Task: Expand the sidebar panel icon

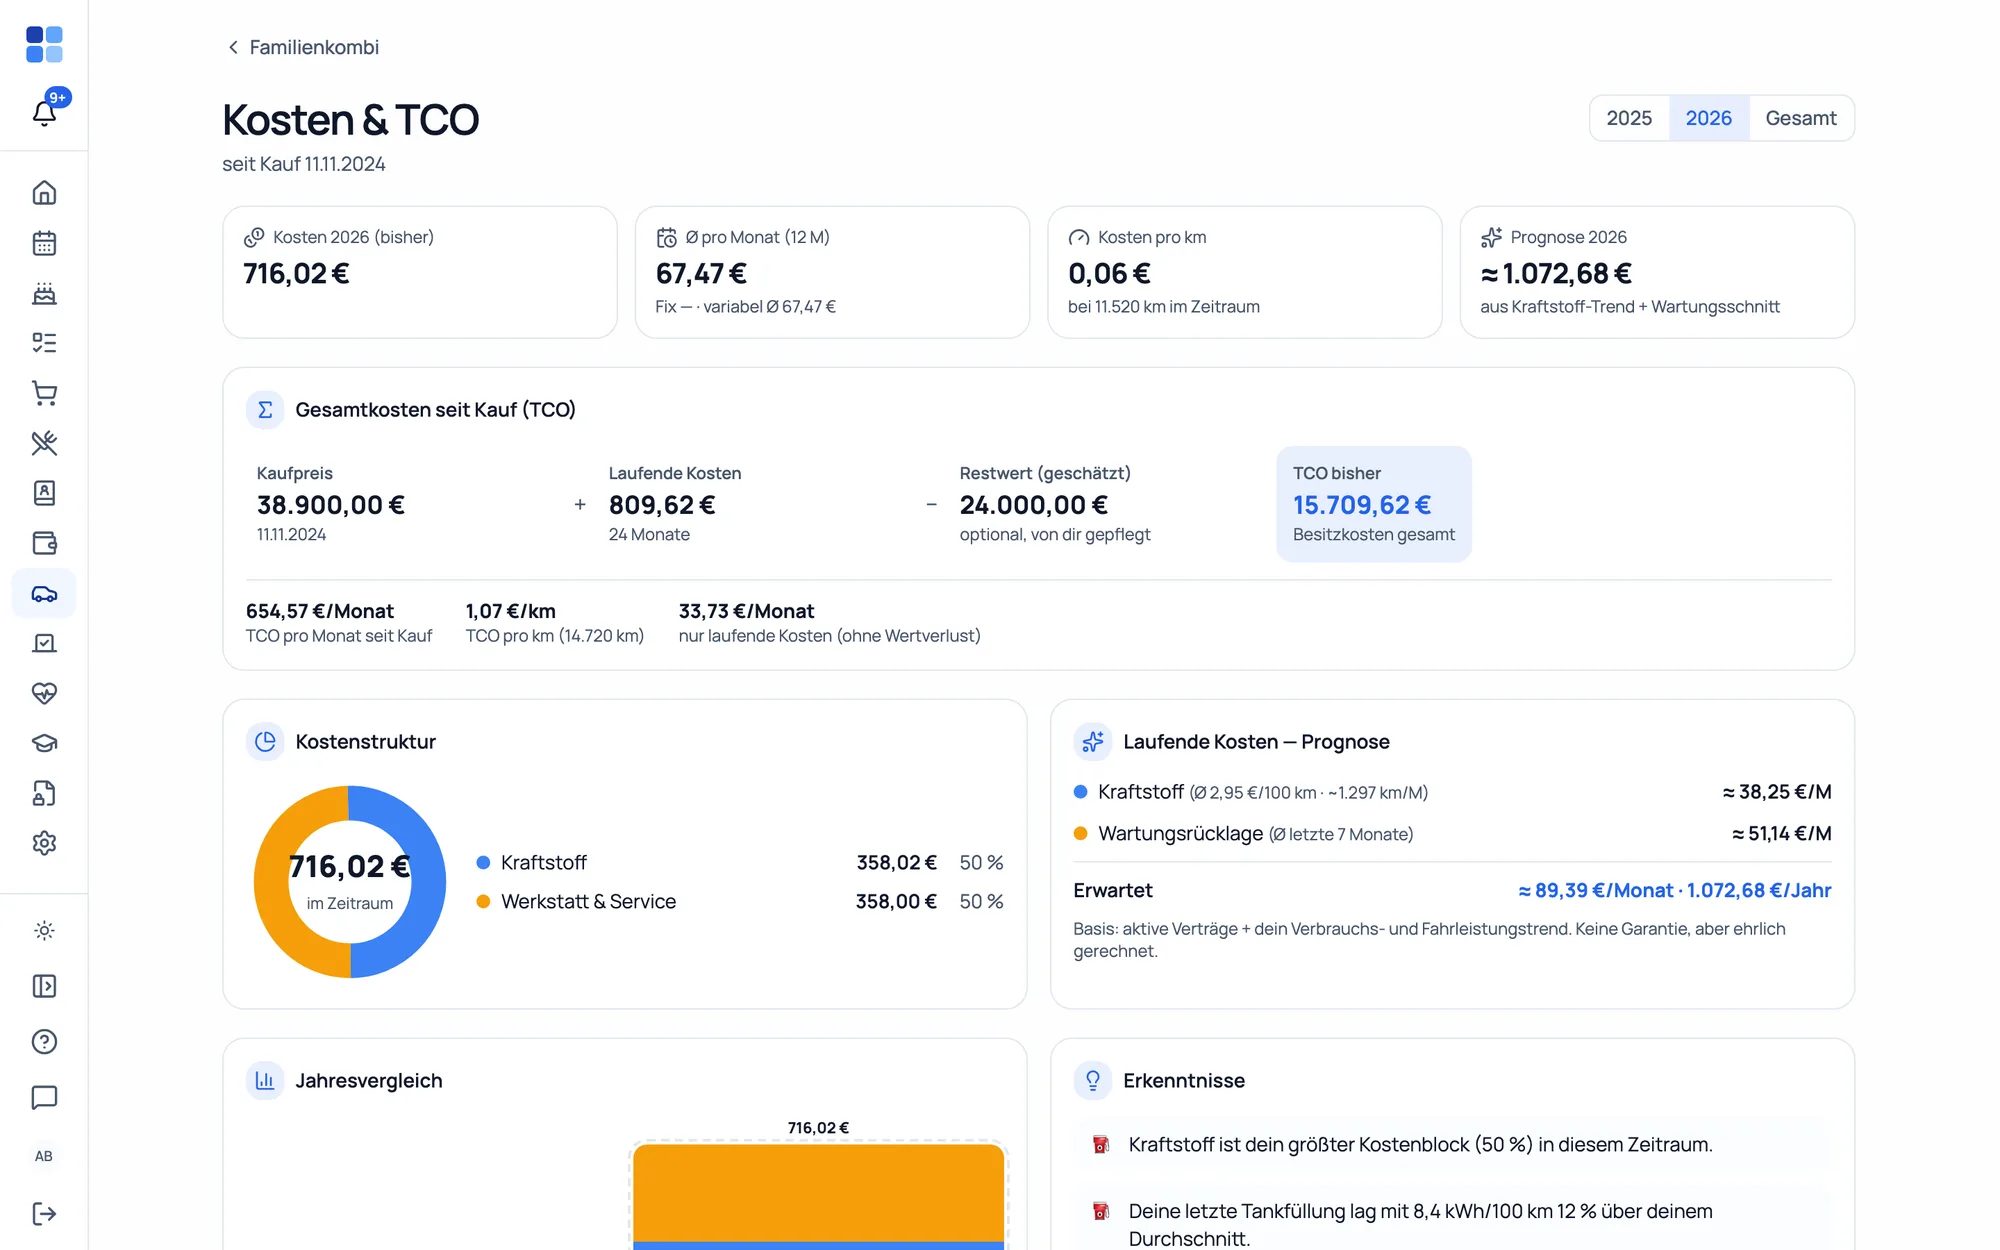Action: [44, 986]
